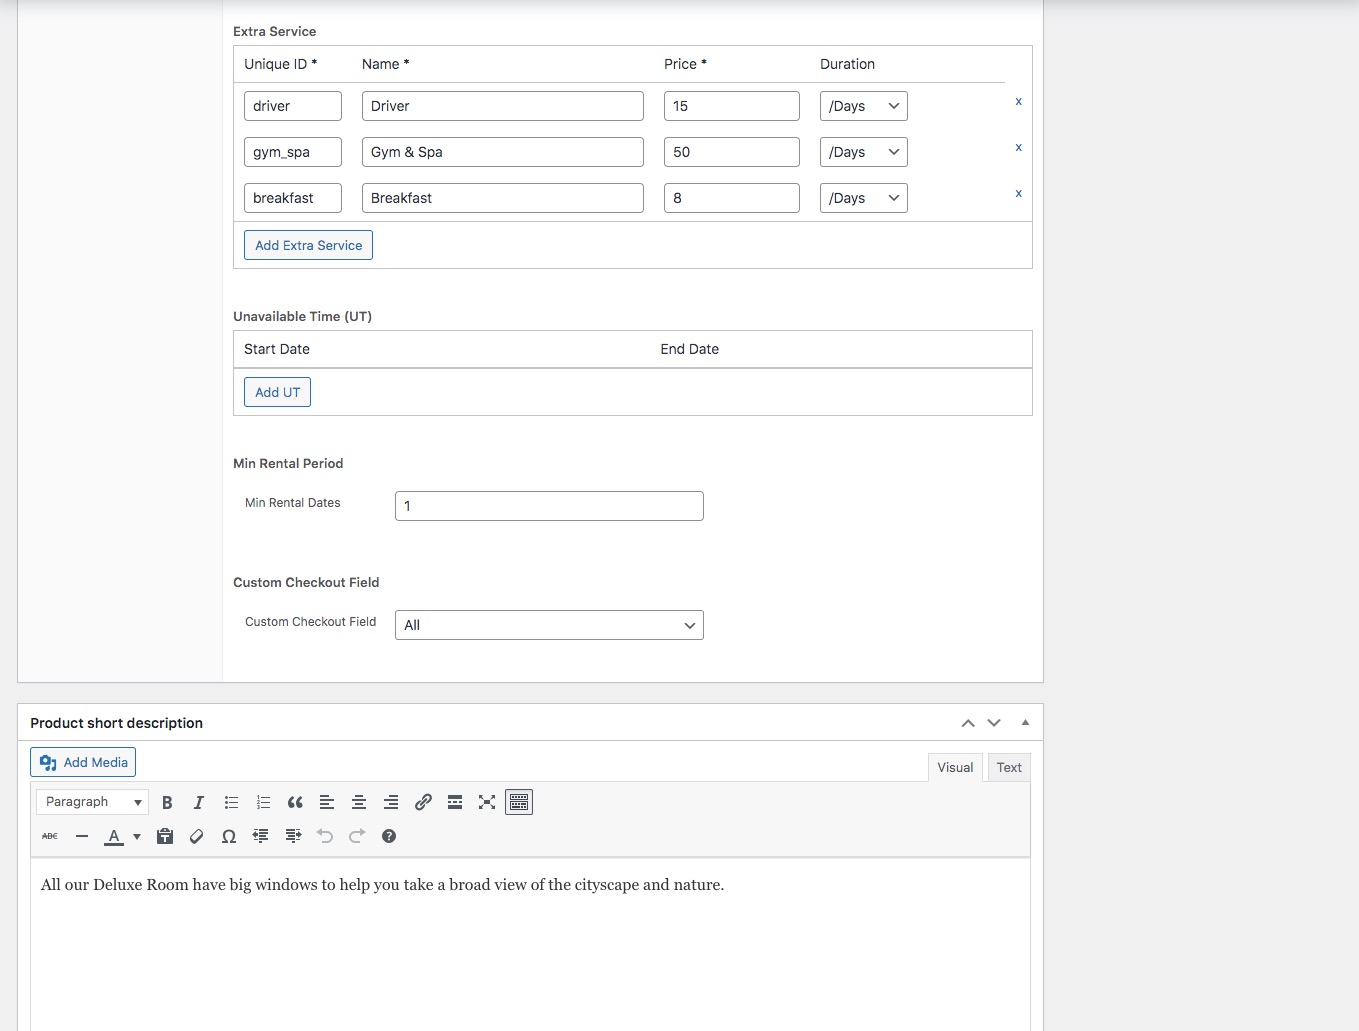
Task: Click the Add Extra Service button
Action: (x=308, y=245)
